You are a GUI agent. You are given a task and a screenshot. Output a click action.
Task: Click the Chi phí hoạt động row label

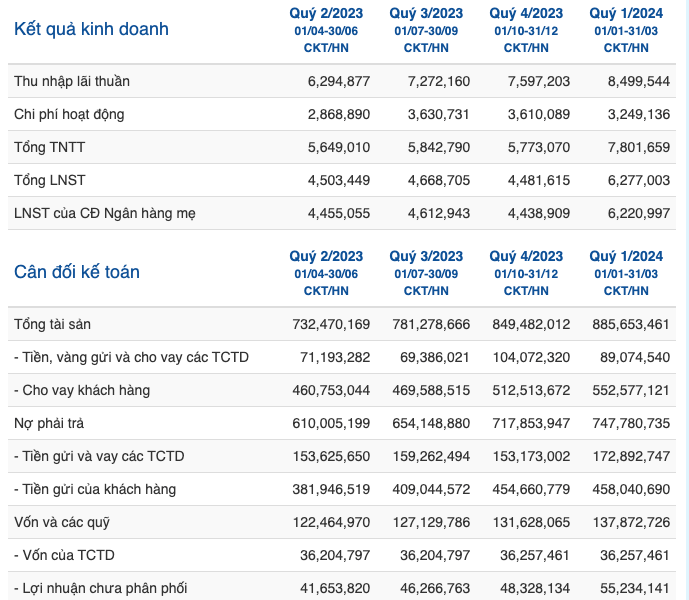click(x=69, y=114)
